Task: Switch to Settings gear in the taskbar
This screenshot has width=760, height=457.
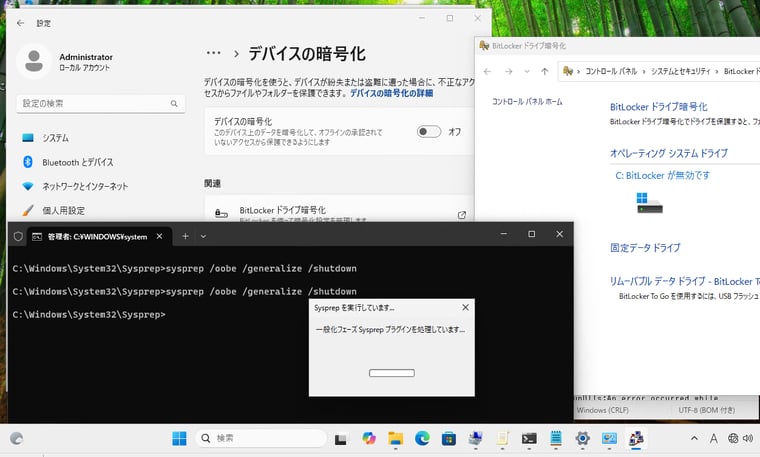Action: (583, 439)
